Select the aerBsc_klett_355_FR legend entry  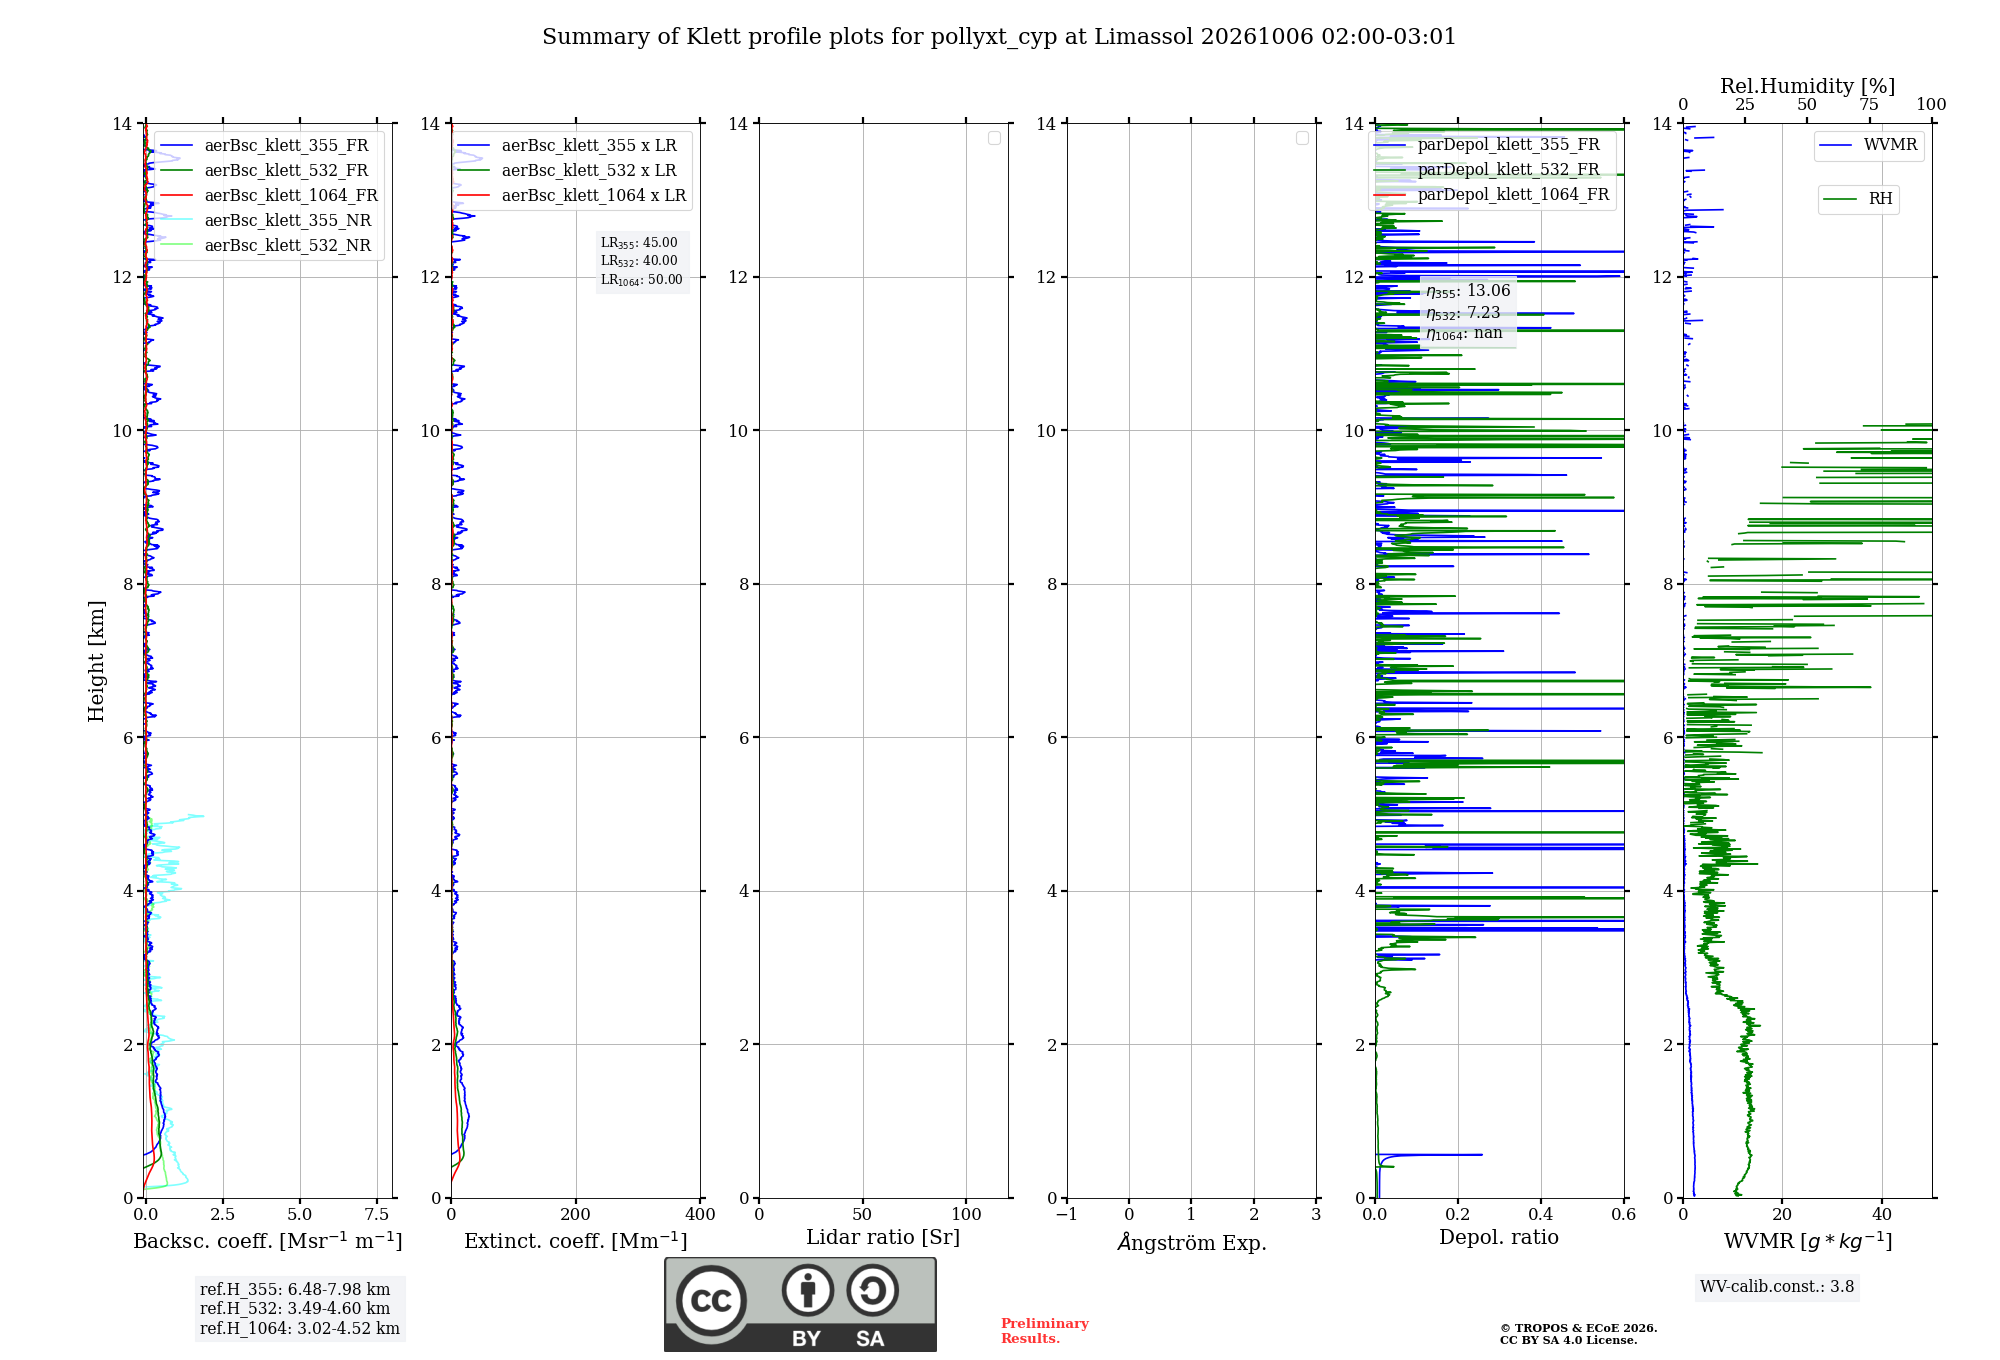point(267,145)
